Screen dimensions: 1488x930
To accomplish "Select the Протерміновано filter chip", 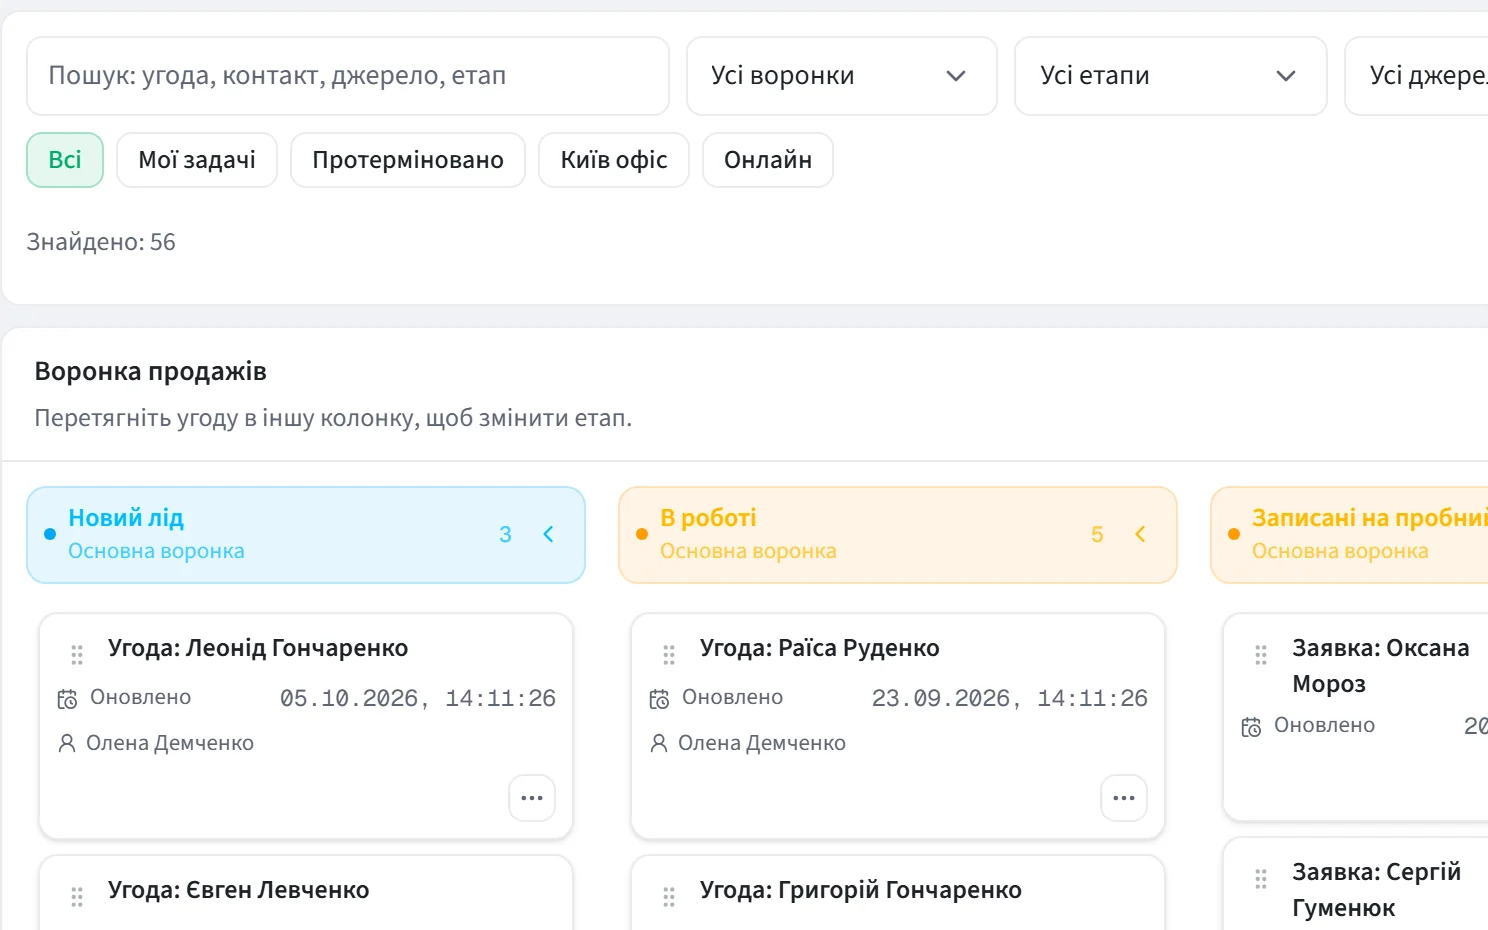I will pyautogui.click(x=408, y=160).
